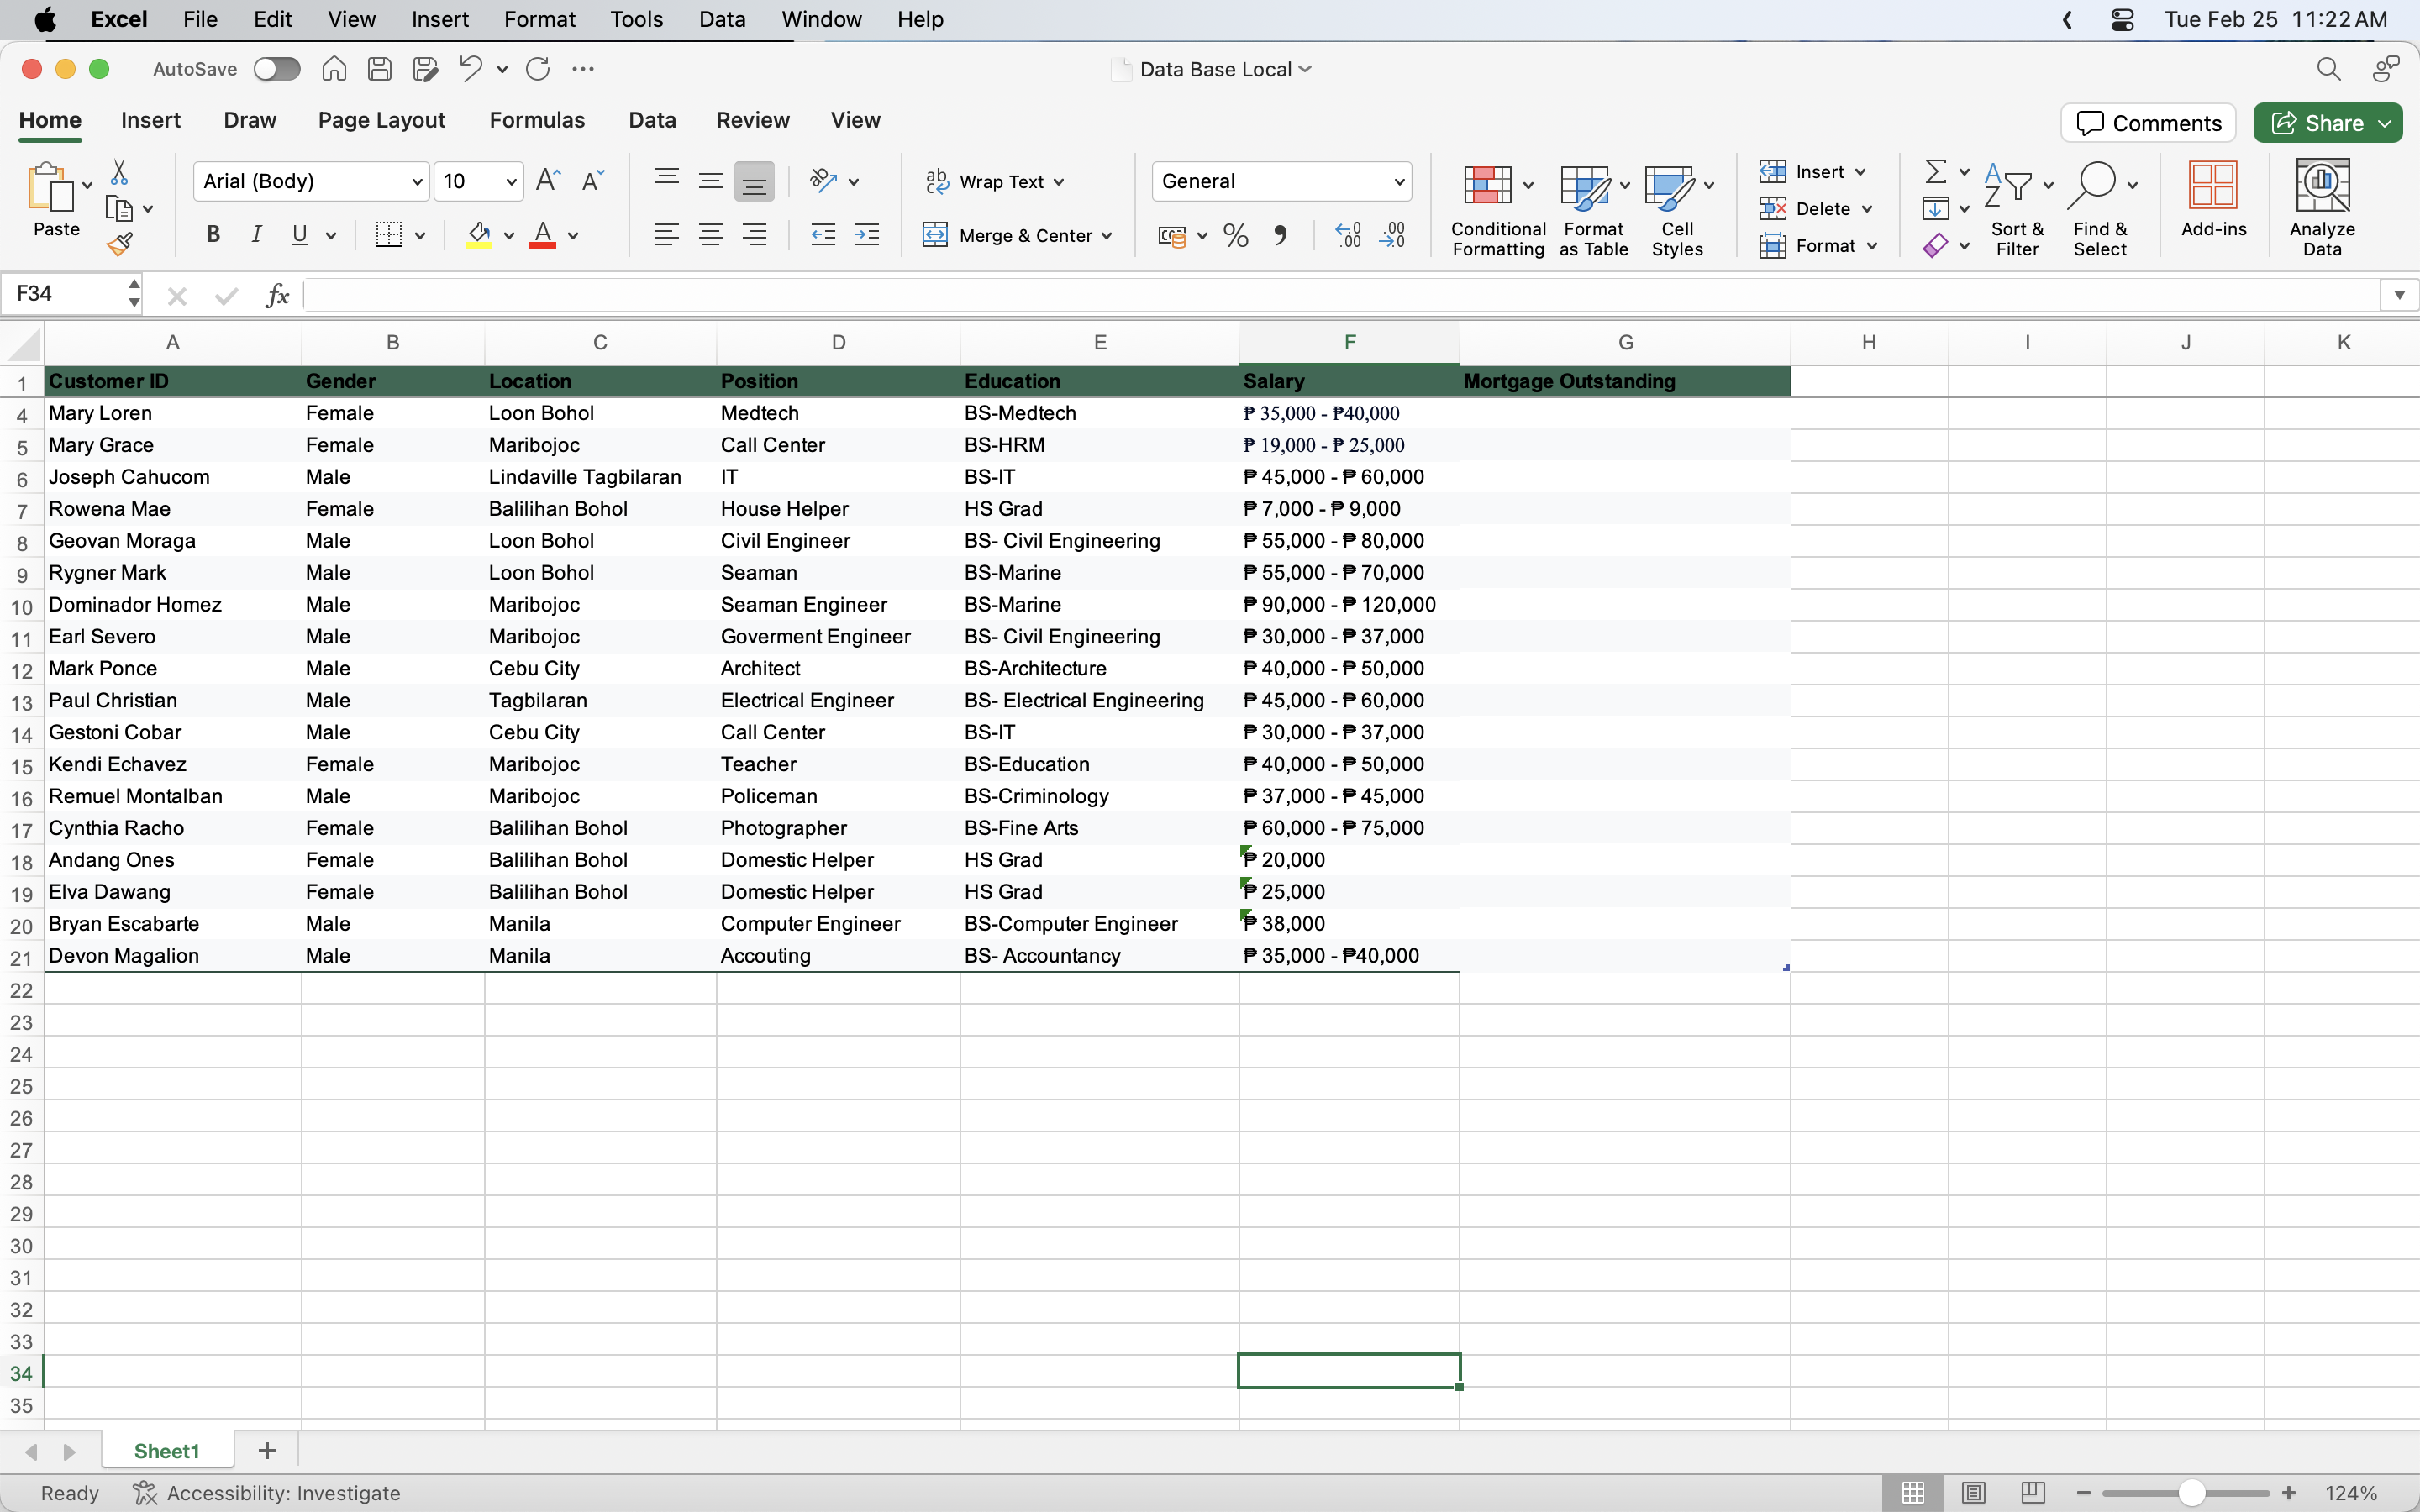Image resolution: width=2420 pixels, height=1512 pixels.
Task: Open the borders dropdown arrow
Action: [x=420, y=236]
